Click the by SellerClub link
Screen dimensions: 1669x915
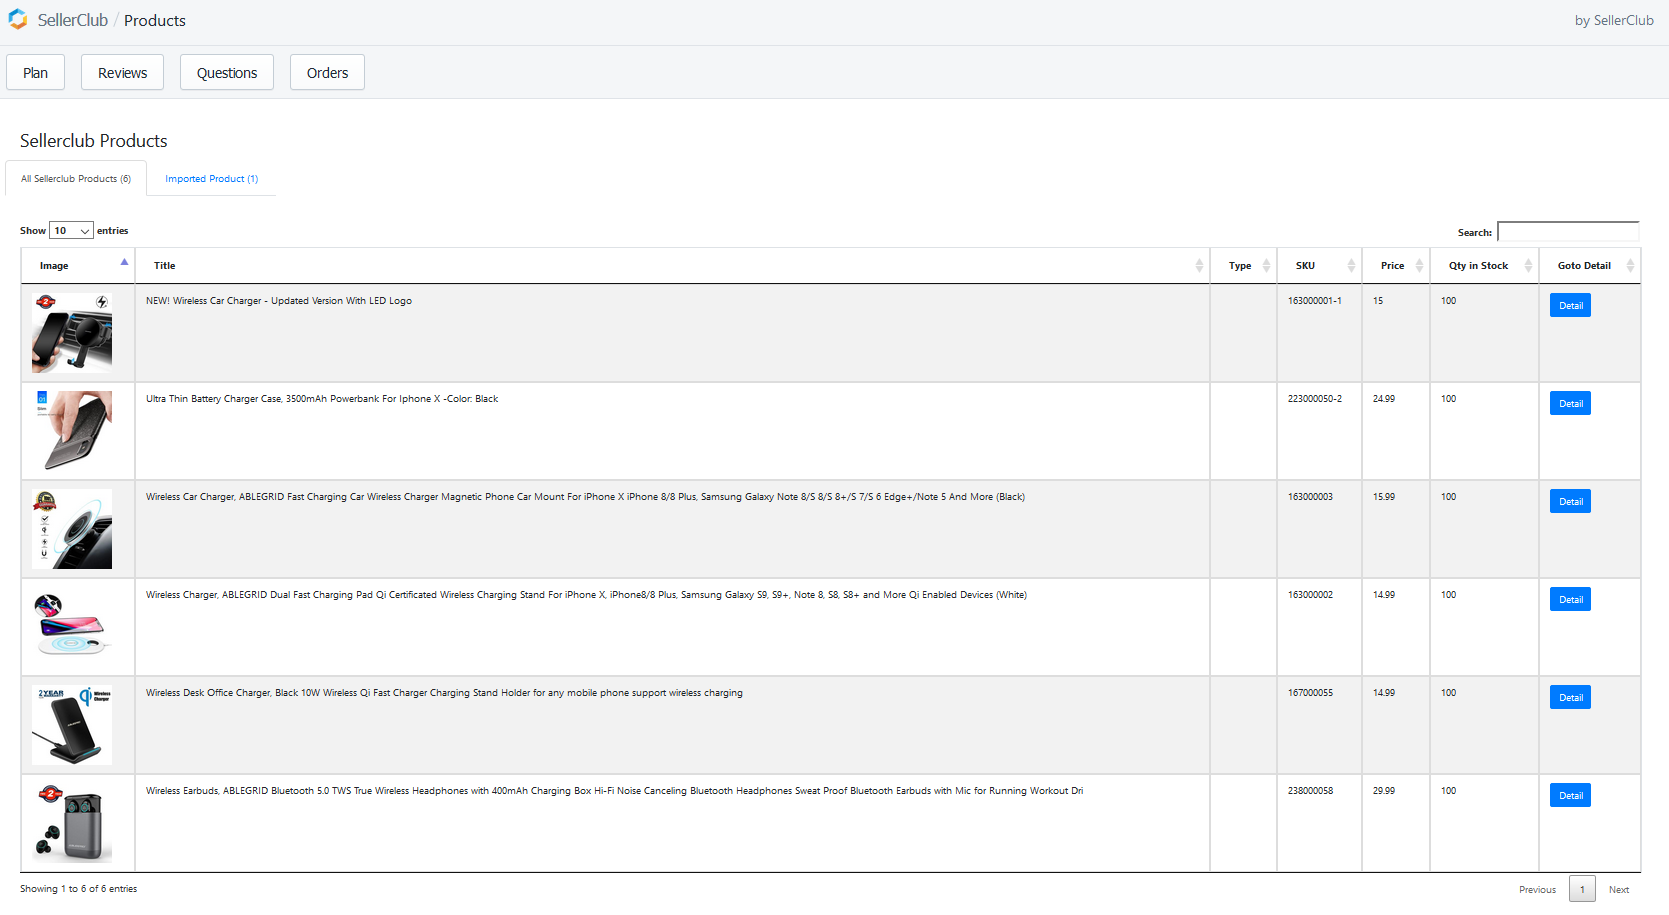point(1614,20)
